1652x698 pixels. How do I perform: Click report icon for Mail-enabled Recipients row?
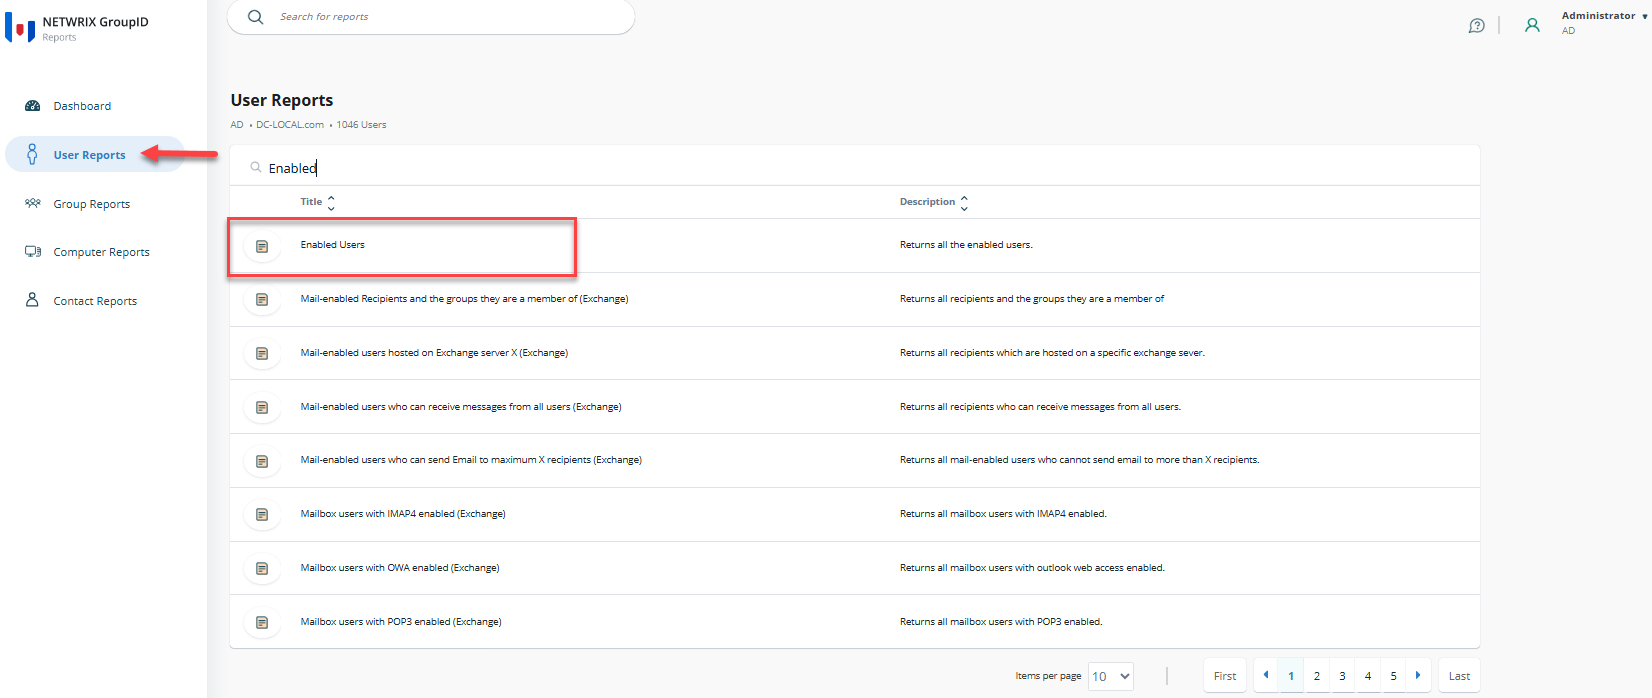[262, 300]
